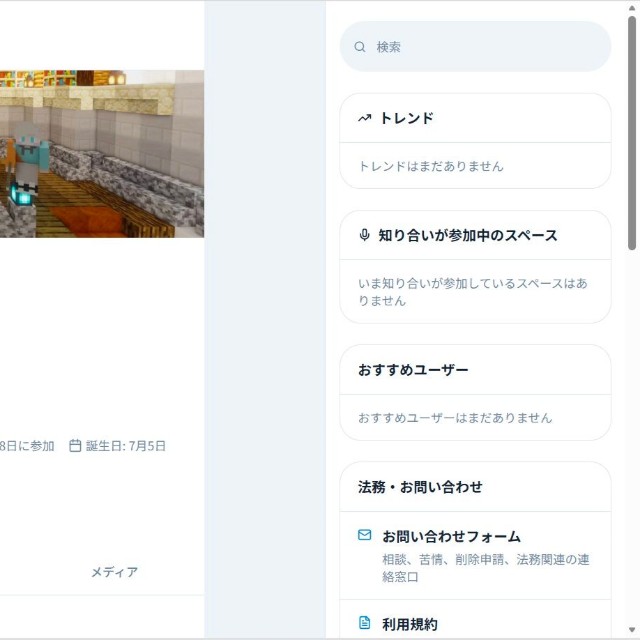Focus the 検索 search input field
Image resolution: width=640 pixels, height=640 pixels.
[x=485, y=47]
